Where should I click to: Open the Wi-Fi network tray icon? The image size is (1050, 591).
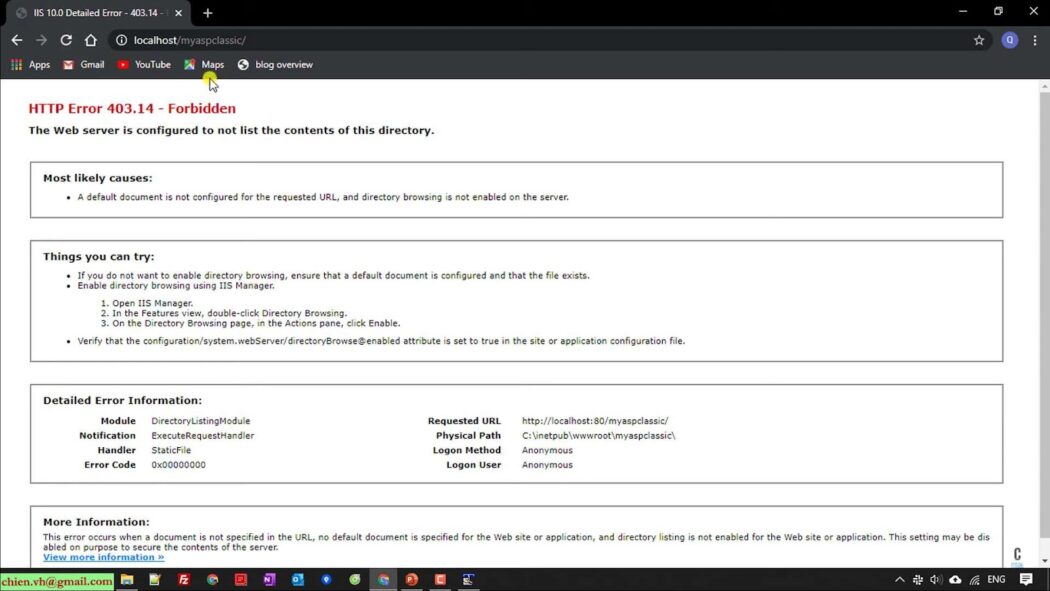tap(974, 580)
